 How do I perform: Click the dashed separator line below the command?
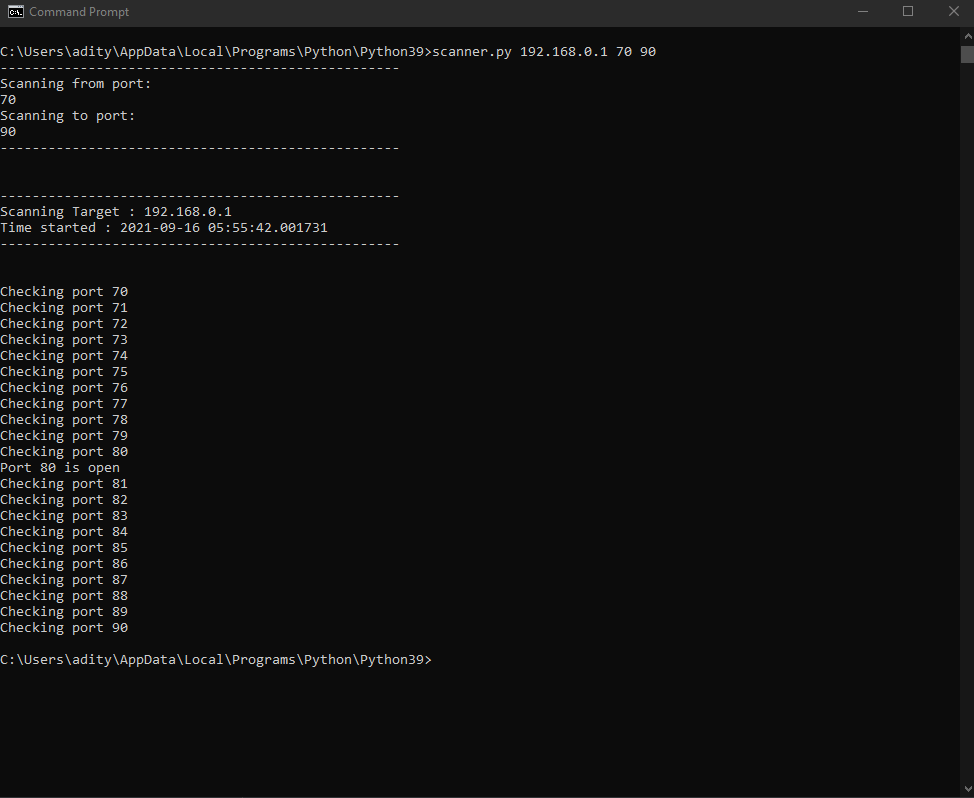coord(200,67)
